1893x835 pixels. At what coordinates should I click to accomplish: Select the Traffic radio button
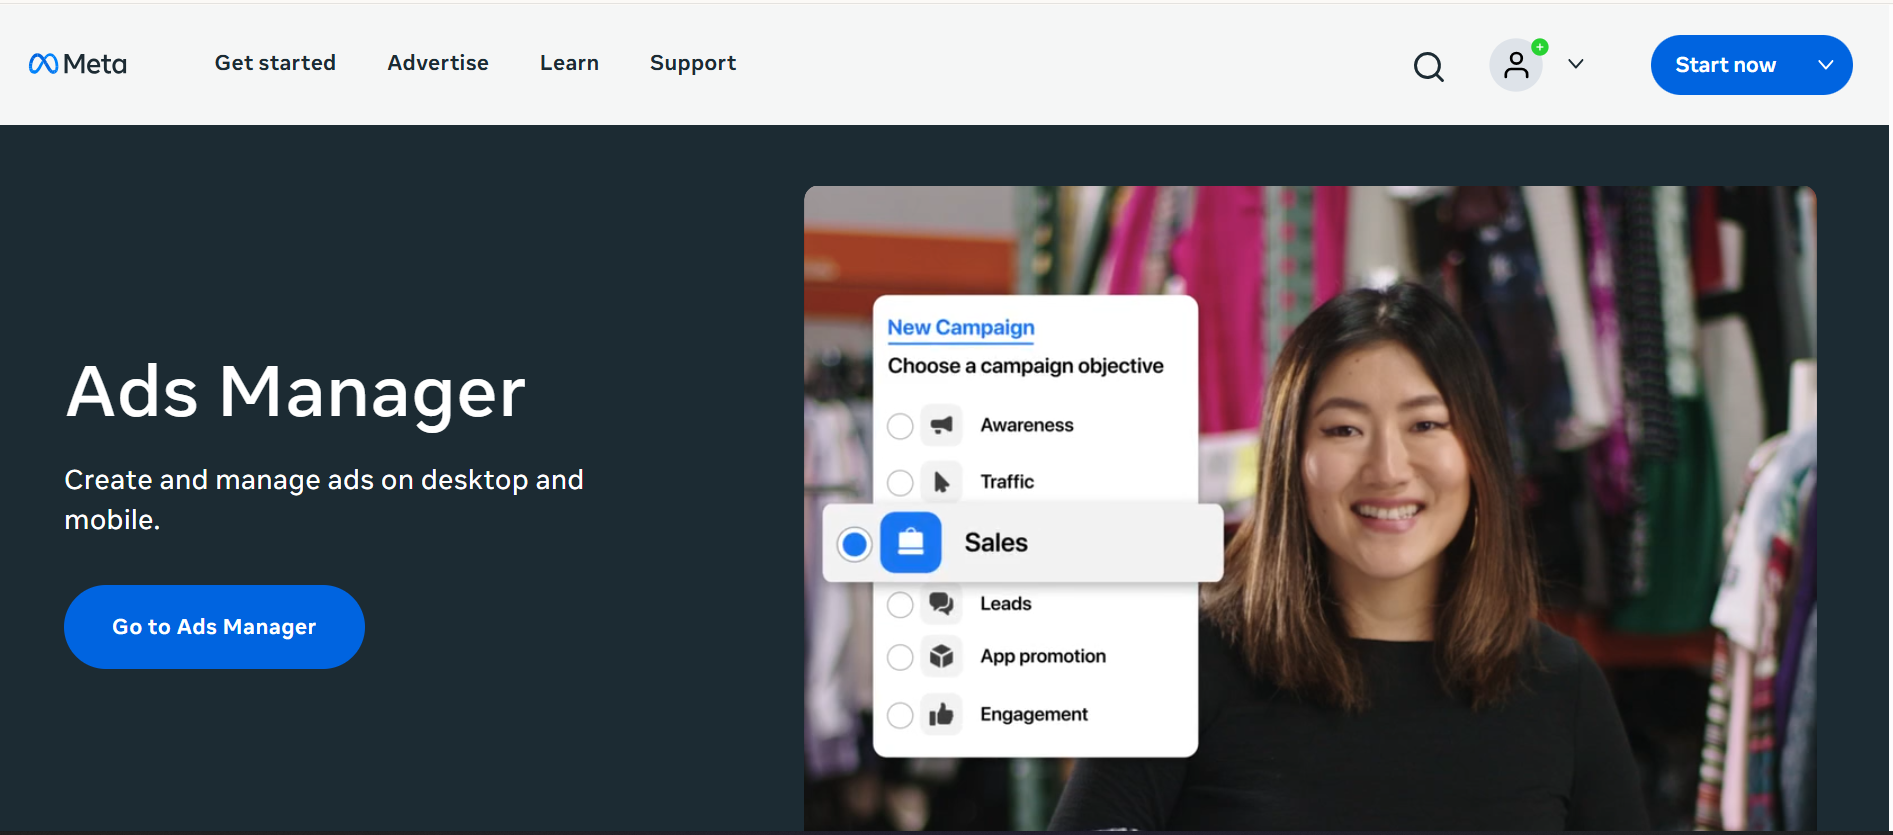900,483
